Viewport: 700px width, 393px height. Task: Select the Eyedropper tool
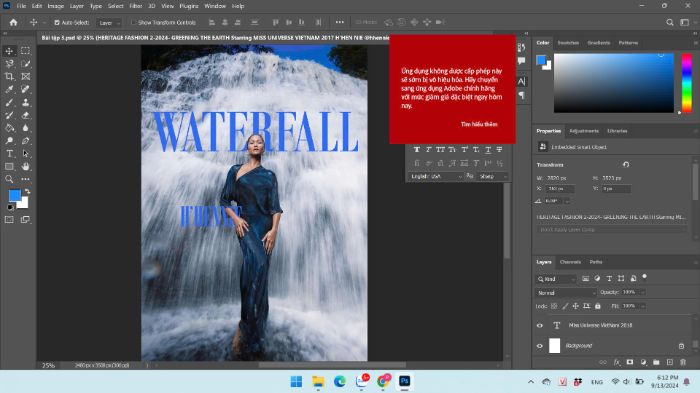pyautogui.click(x=9, y=89)
